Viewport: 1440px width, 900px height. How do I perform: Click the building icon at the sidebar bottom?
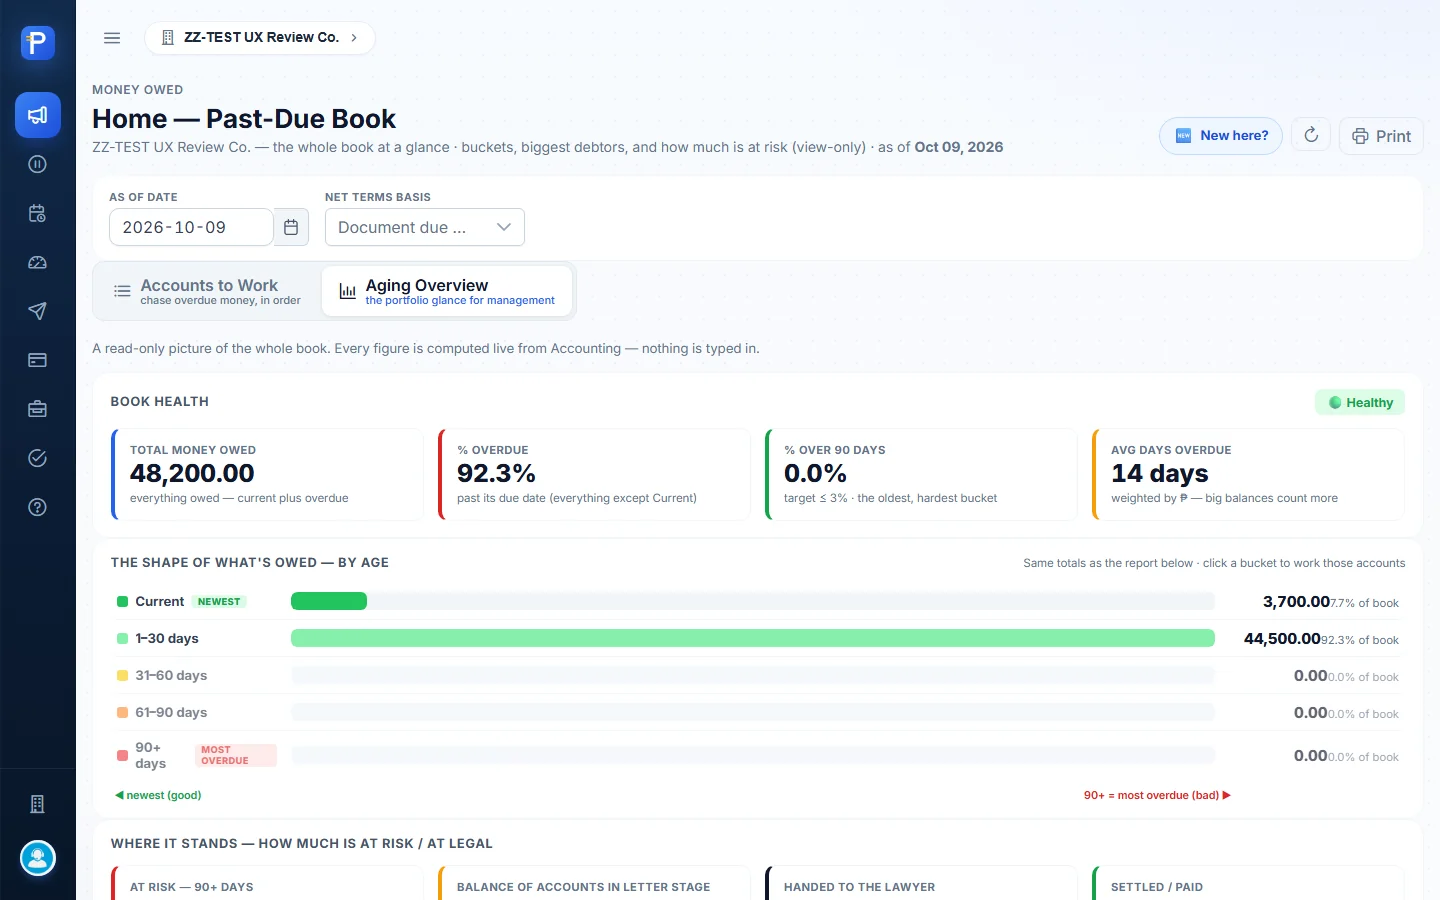[38, 804]
